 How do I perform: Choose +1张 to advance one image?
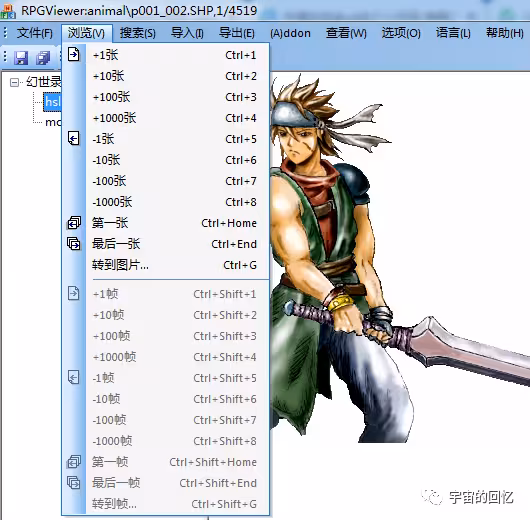[x=166, y=55]
